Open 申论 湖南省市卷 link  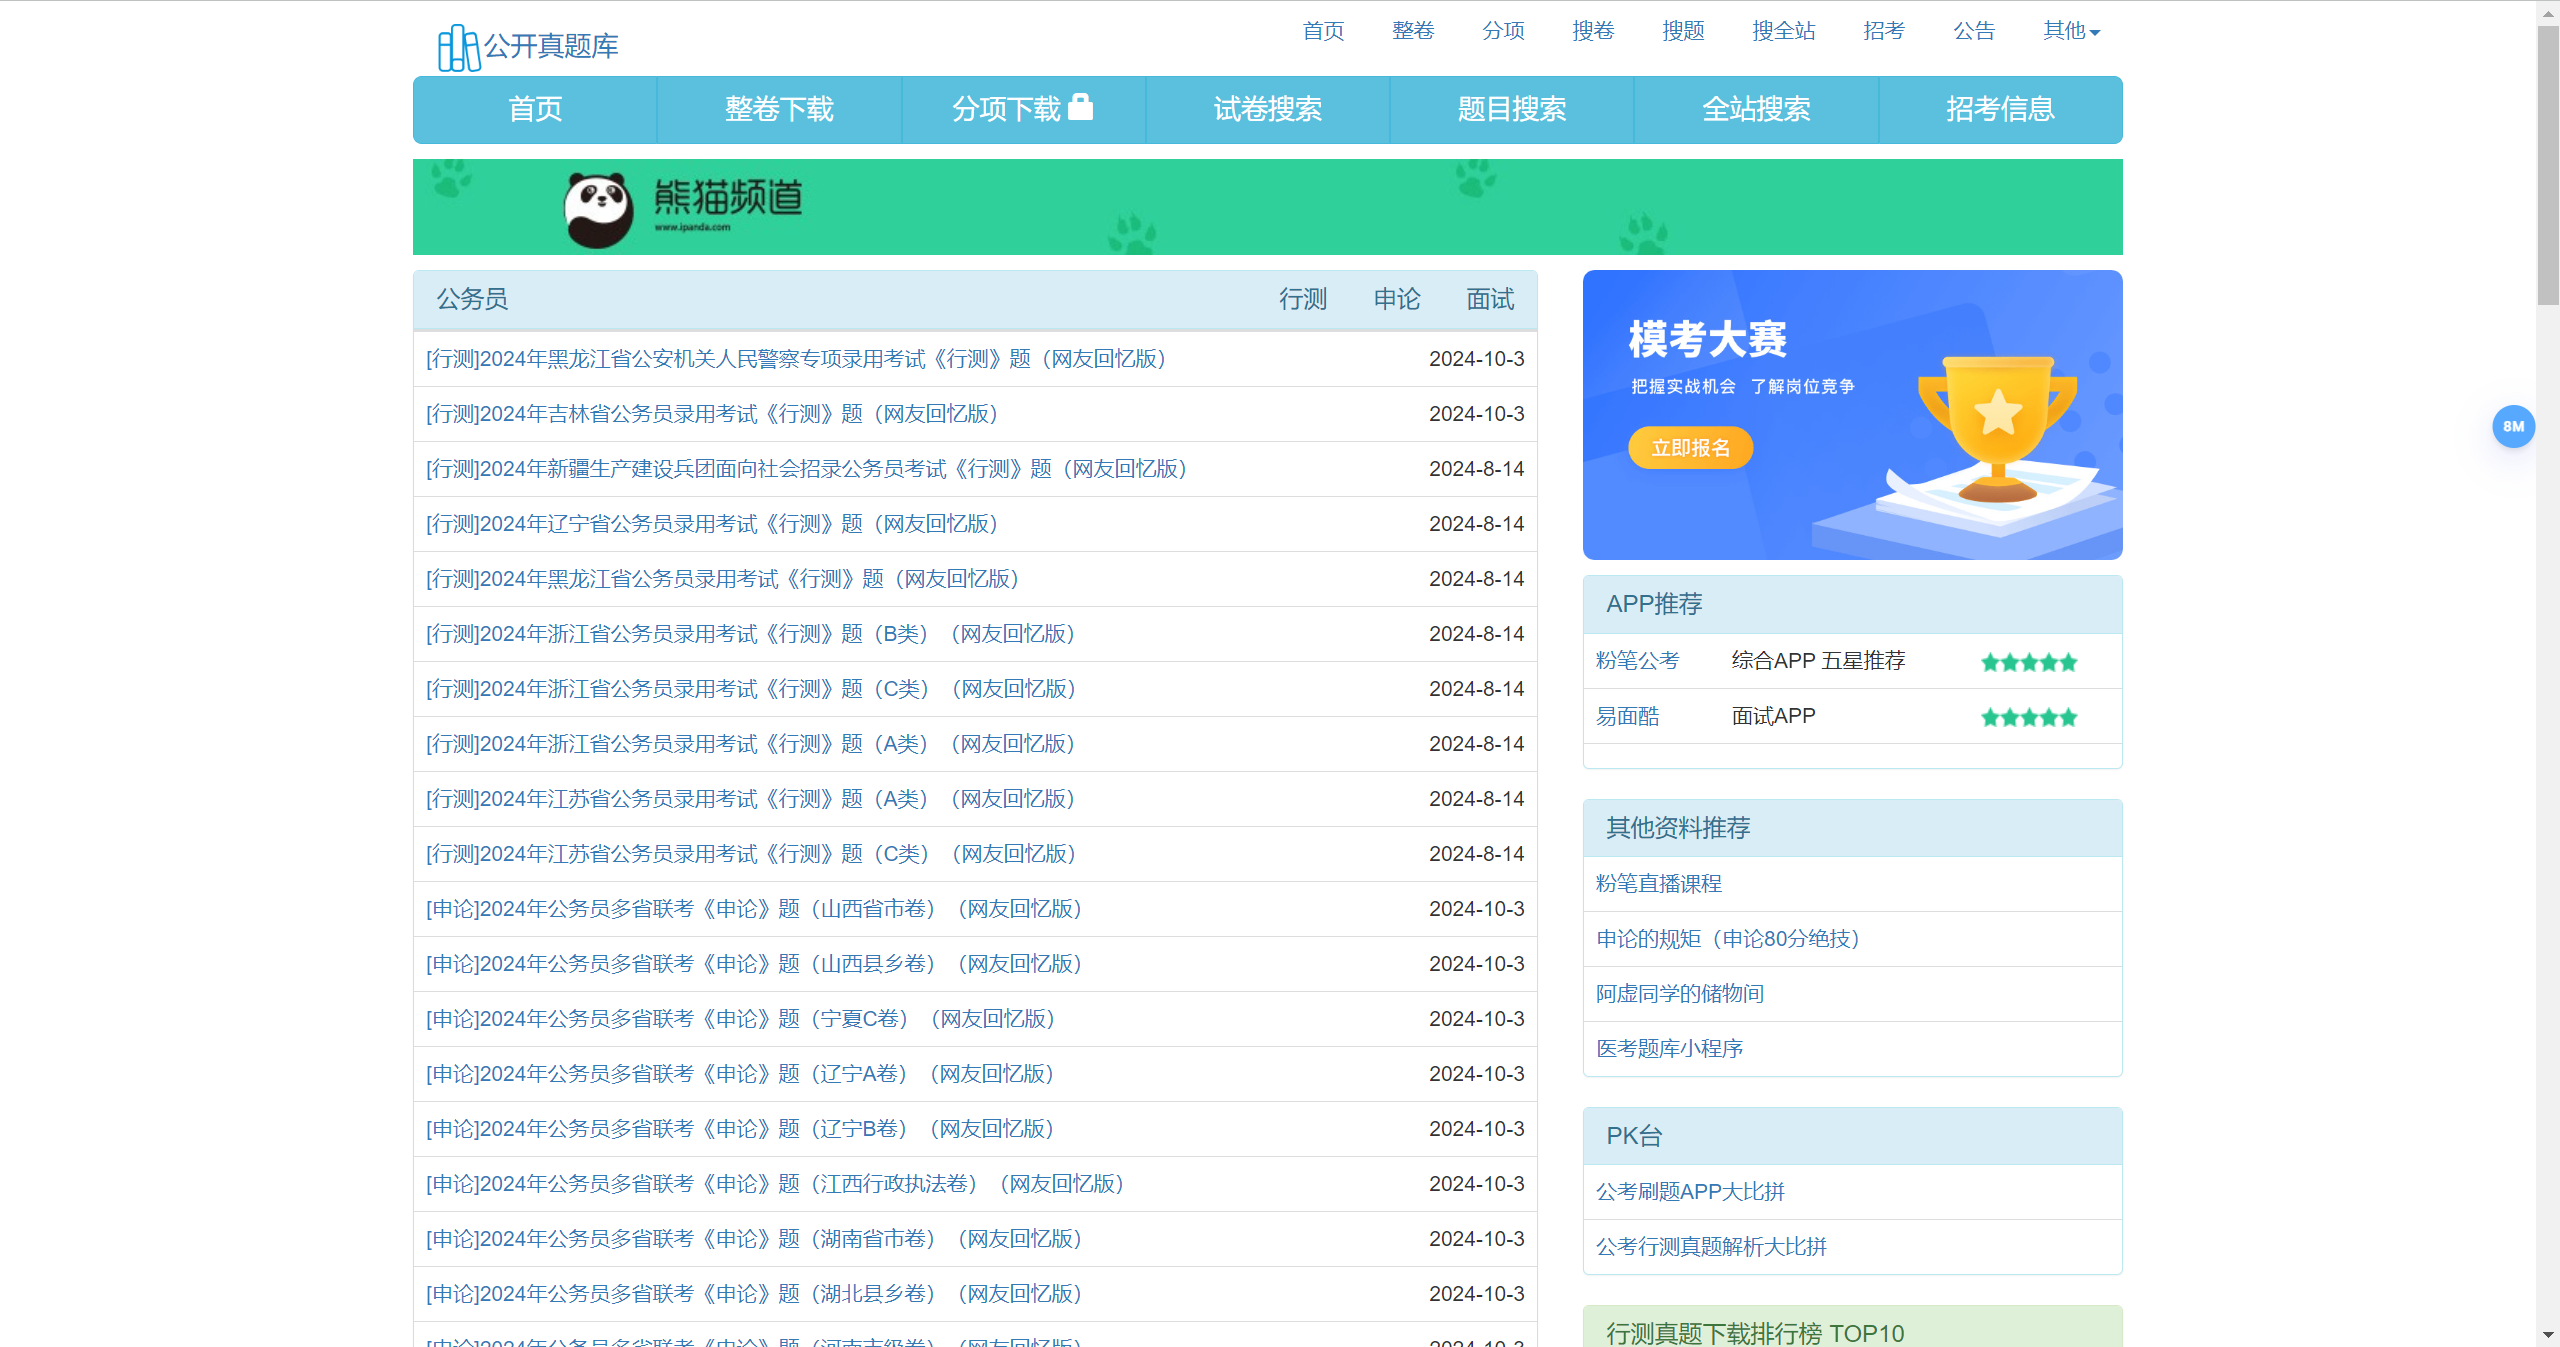click(754, 1239)
